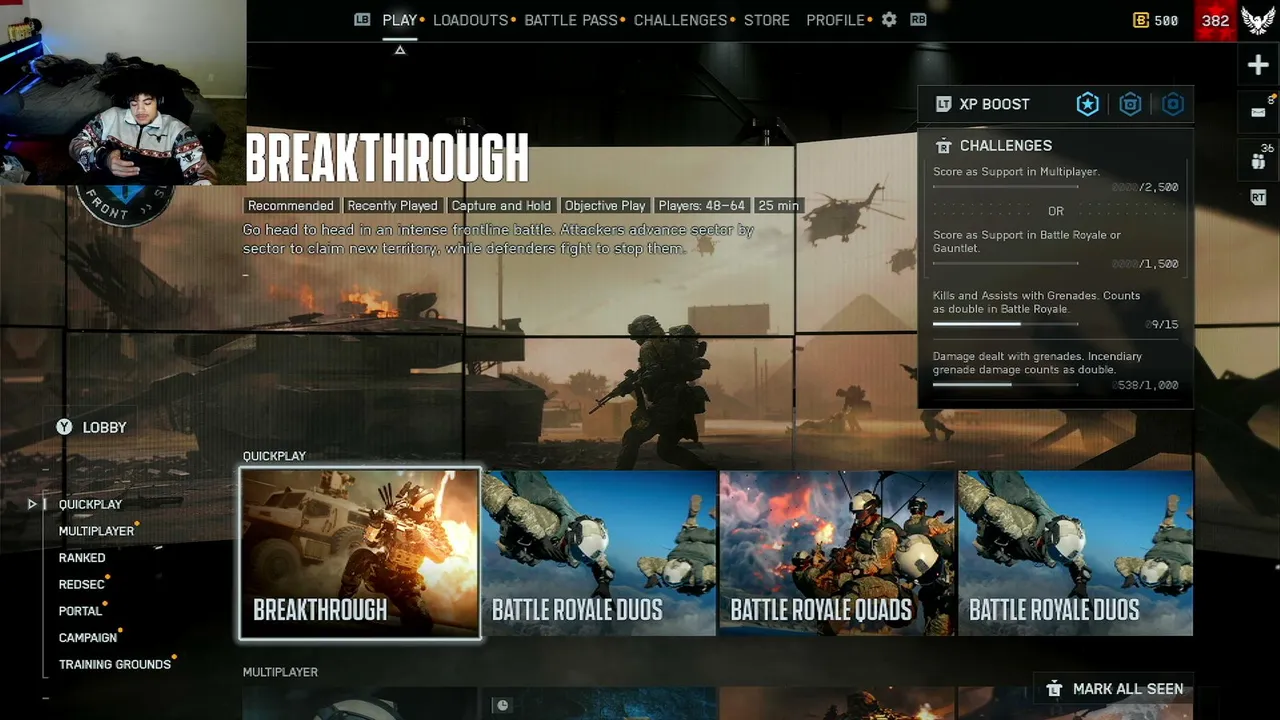This screenshot has height=720, width=1280.
Task: Click the LB bumper icon in top navigation
Action: [362, 20]
